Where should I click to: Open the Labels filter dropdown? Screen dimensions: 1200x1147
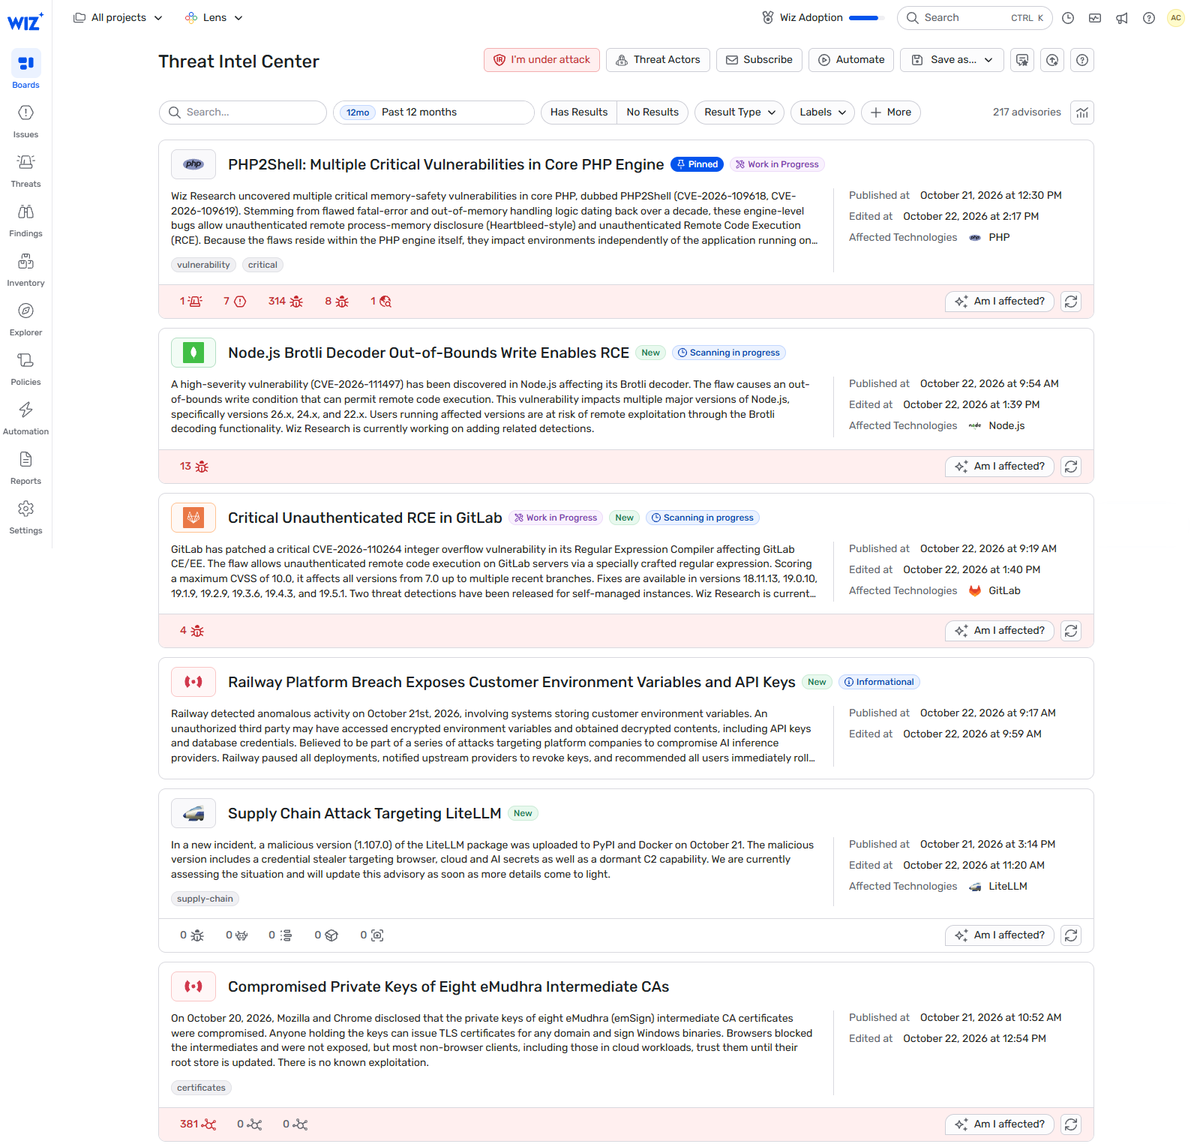point(822,113)
